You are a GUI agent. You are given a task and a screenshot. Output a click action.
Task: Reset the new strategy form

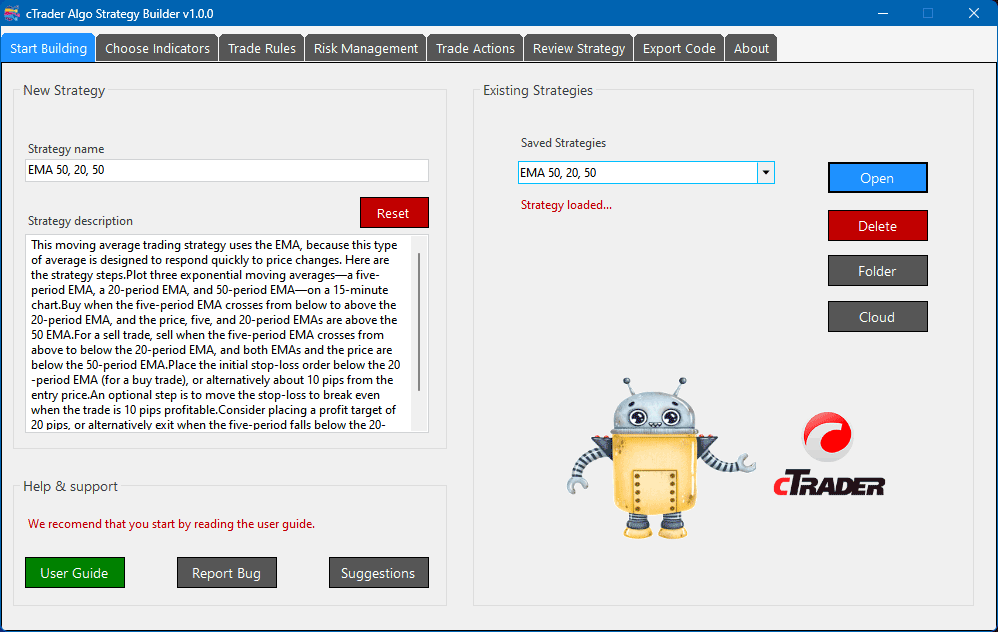click(394, 213)
